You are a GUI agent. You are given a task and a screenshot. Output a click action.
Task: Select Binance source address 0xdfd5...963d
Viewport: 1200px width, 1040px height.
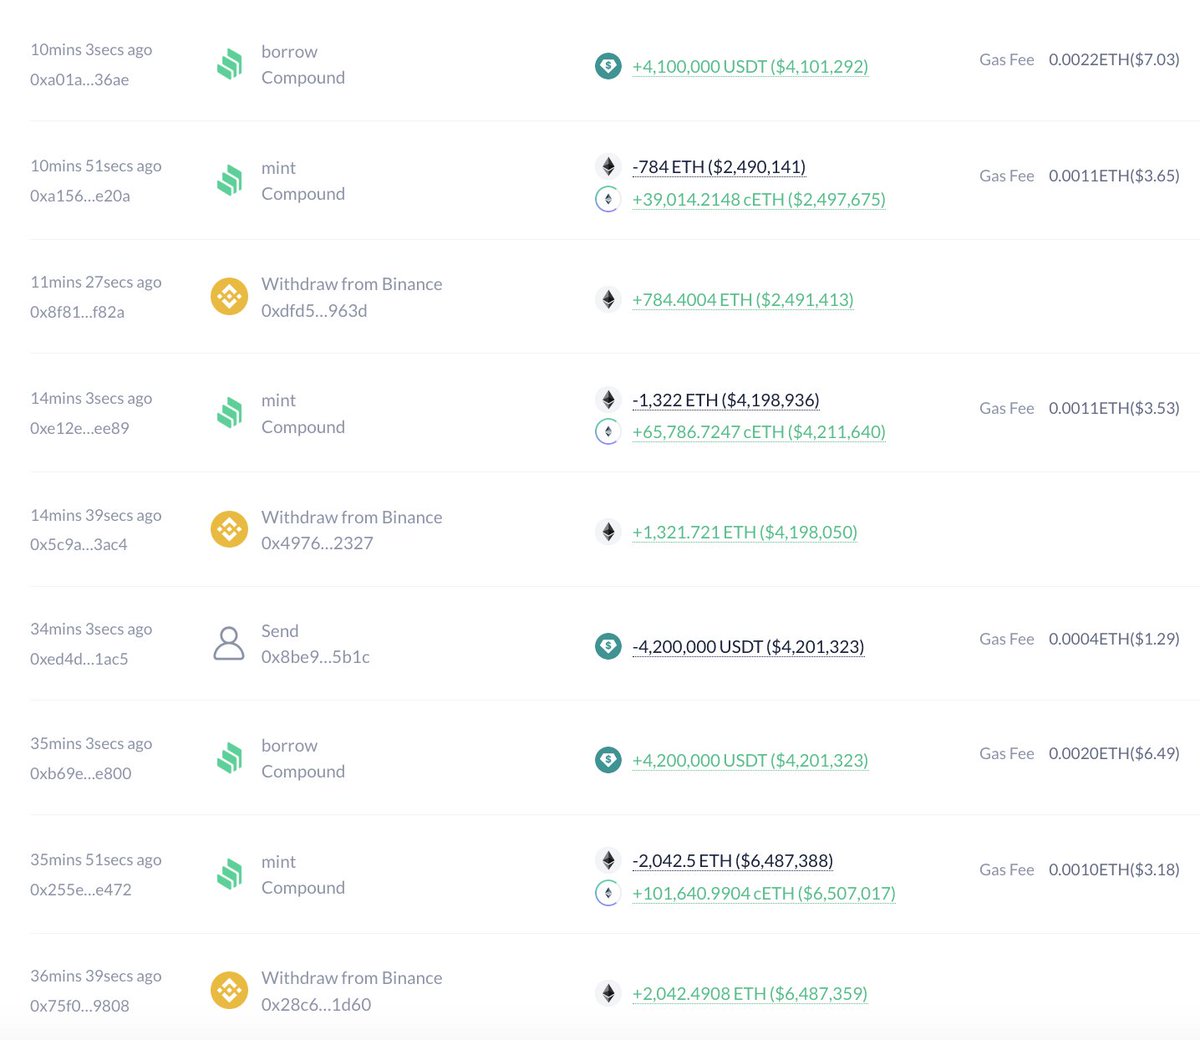point(314,311)
